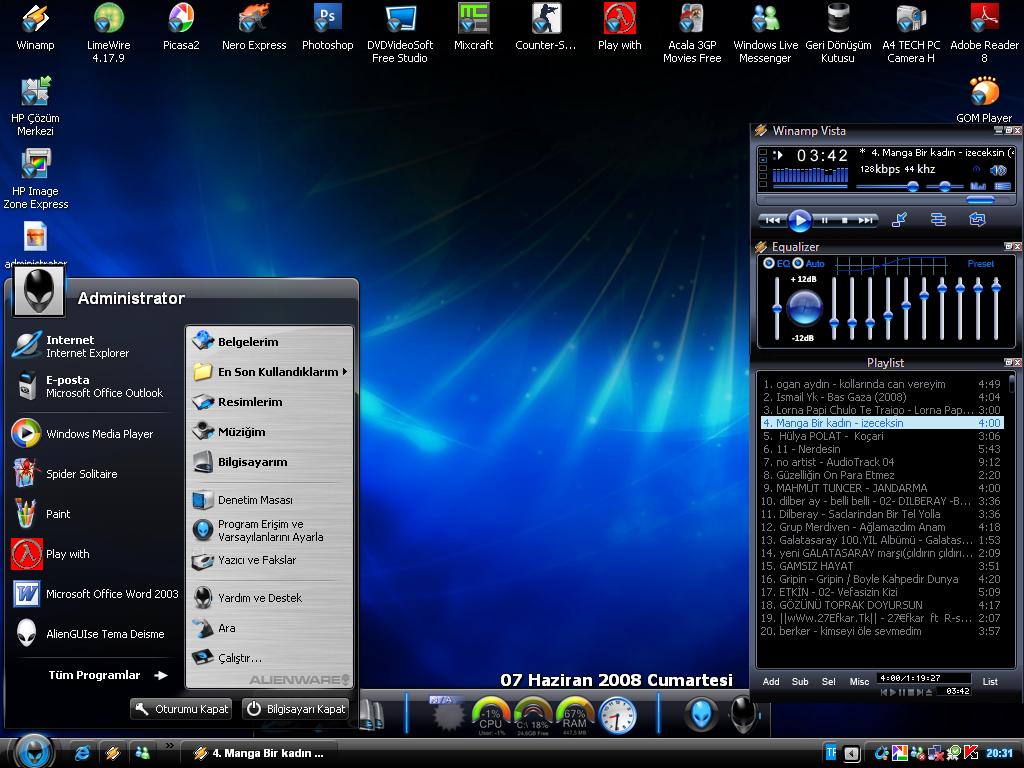Launch HP Image Zone Express shortcut
The height and width of the screenshot is (768, 1024).
[x=35, y=179]
